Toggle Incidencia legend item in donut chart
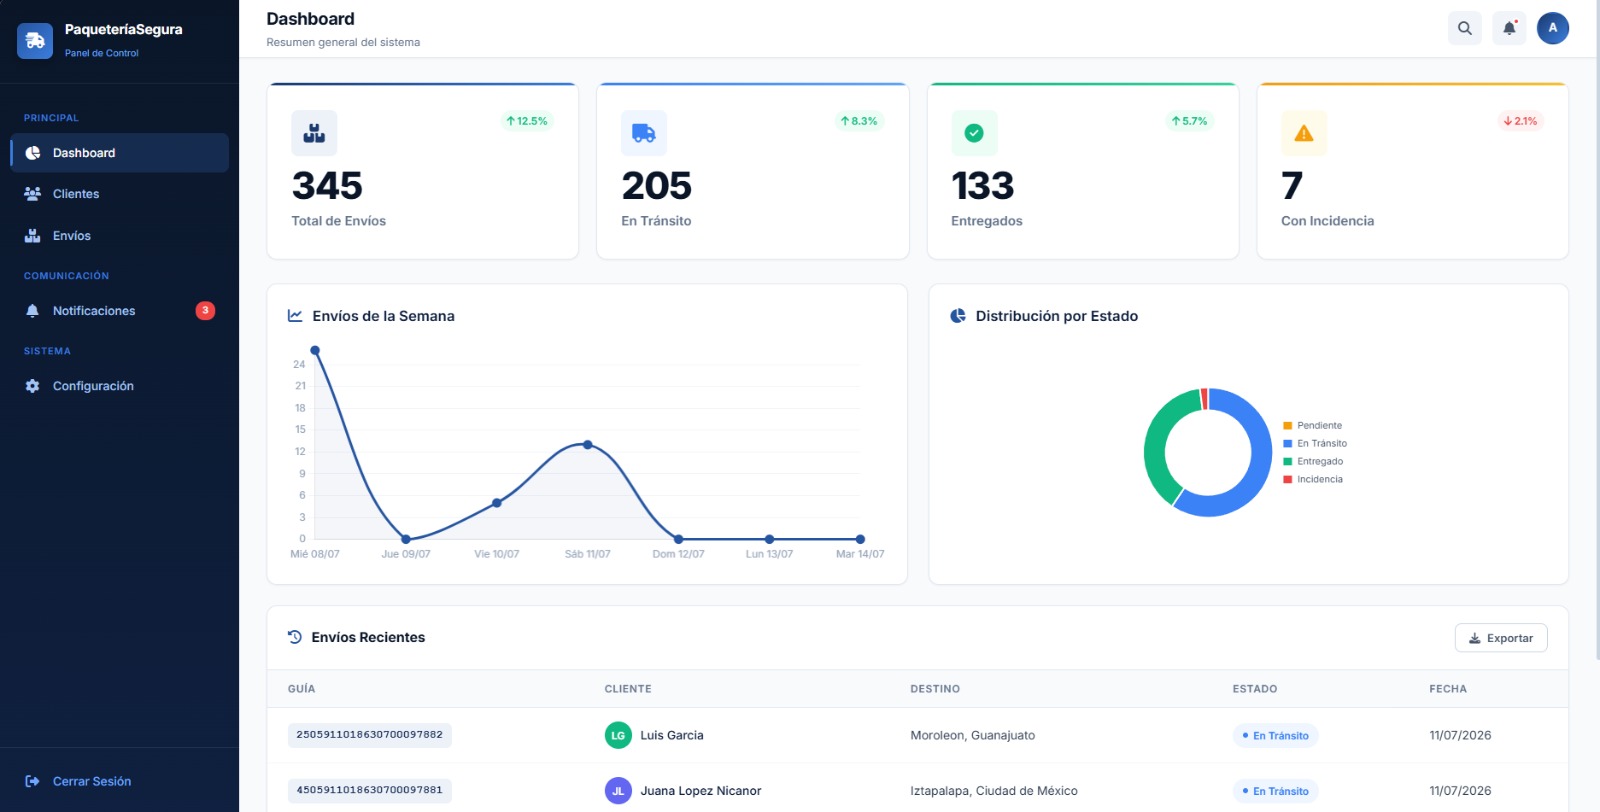This screenshot has width=1600, height=812. 1313,480
